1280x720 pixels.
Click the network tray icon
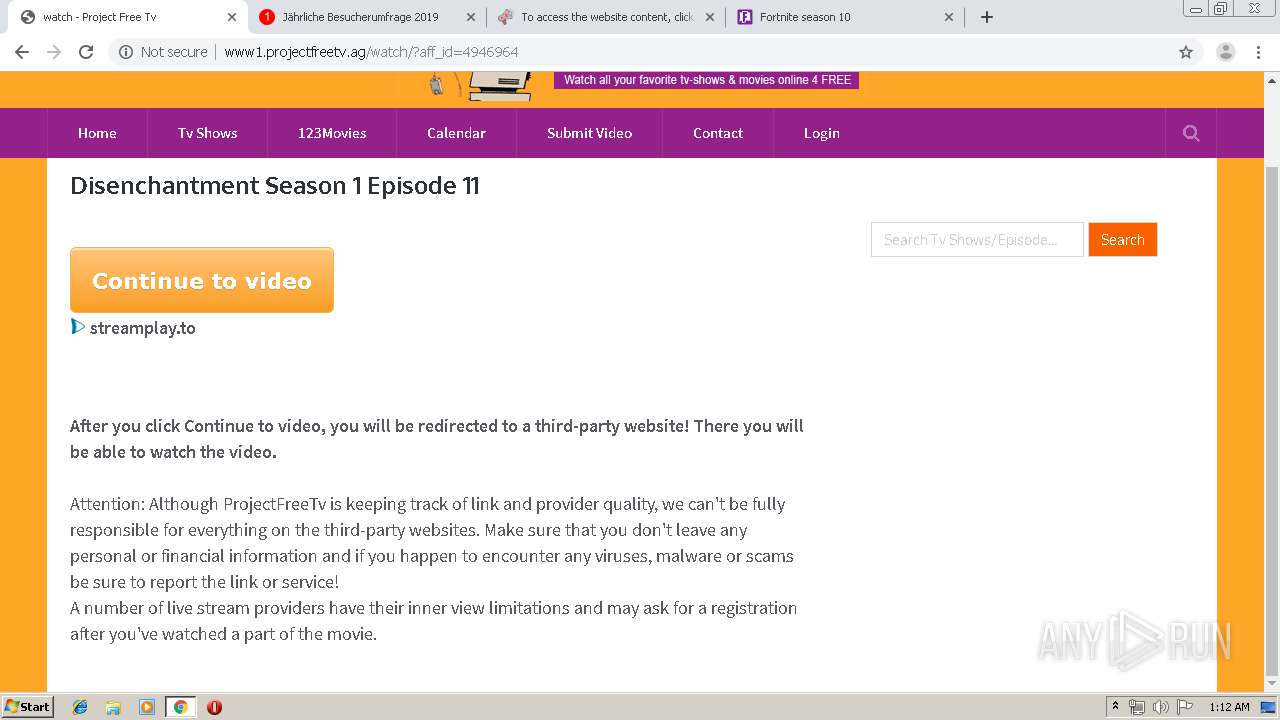pyautogui.click(x=1137, y=707)
